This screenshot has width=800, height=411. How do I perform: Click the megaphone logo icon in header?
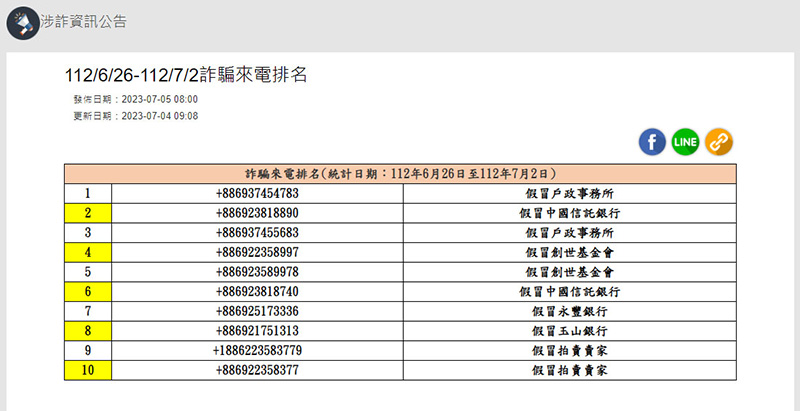click(22, 22)
